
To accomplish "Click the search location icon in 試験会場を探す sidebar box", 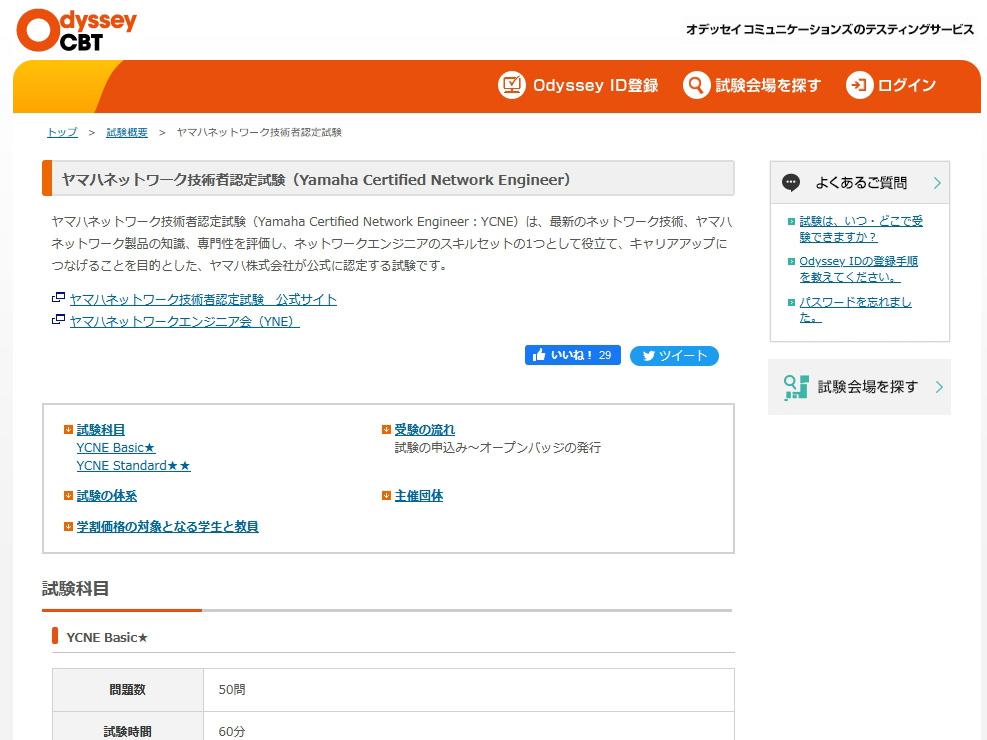I will 796,386.
